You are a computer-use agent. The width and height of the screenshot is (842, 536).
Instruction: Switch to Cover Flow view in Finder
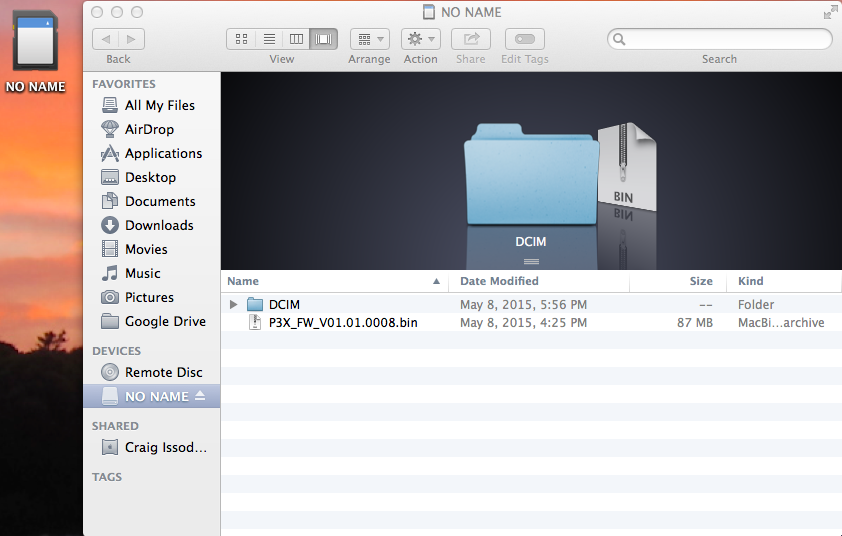tap(324, 39)
